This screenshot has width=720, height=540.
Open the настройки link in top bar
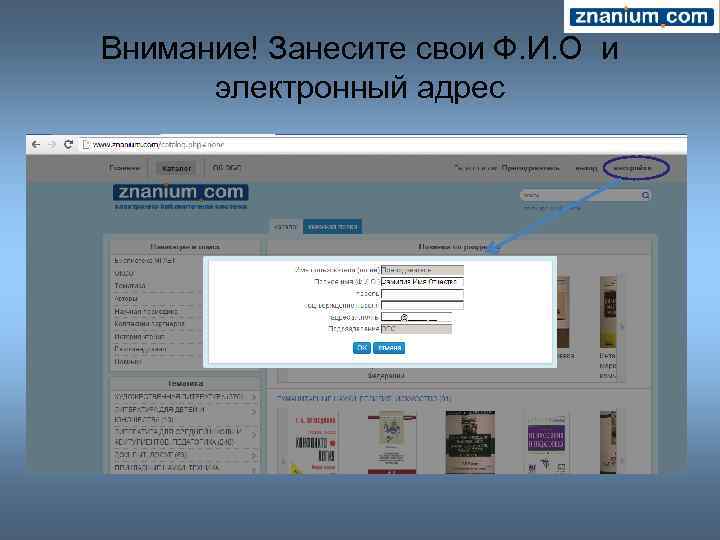click(x=632, y=168)
